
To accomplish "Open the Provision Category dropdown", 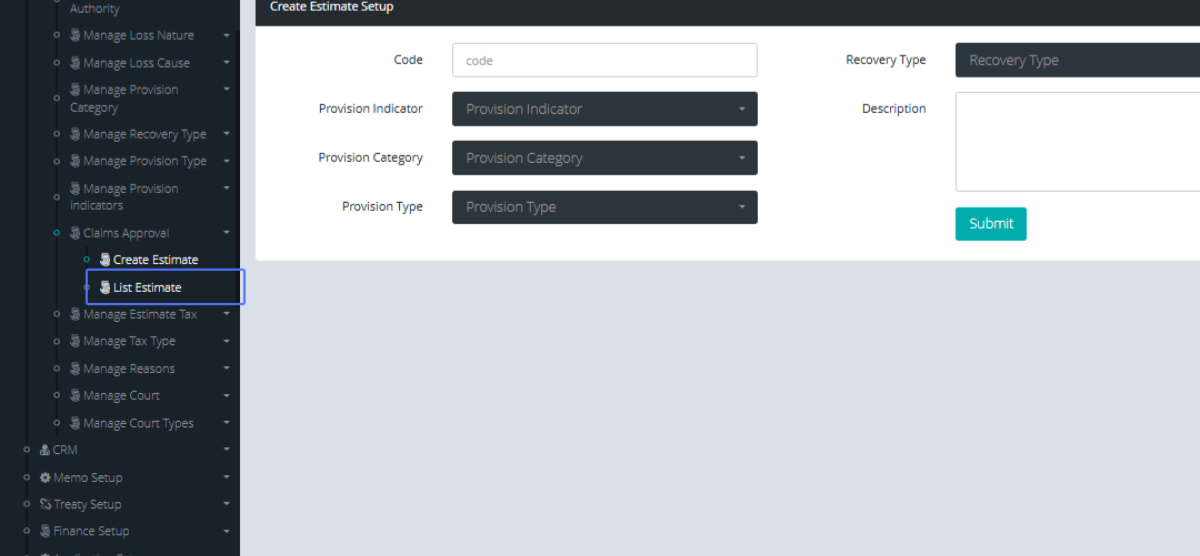I will (604, 158).
